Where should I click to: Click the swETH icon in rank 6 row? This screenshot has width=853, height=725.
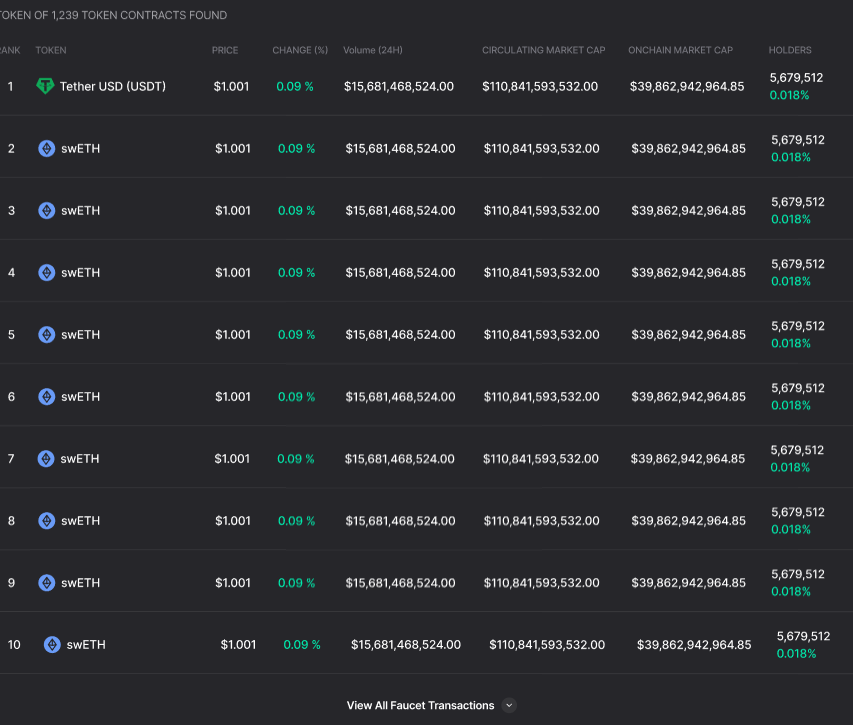point(47,396)
